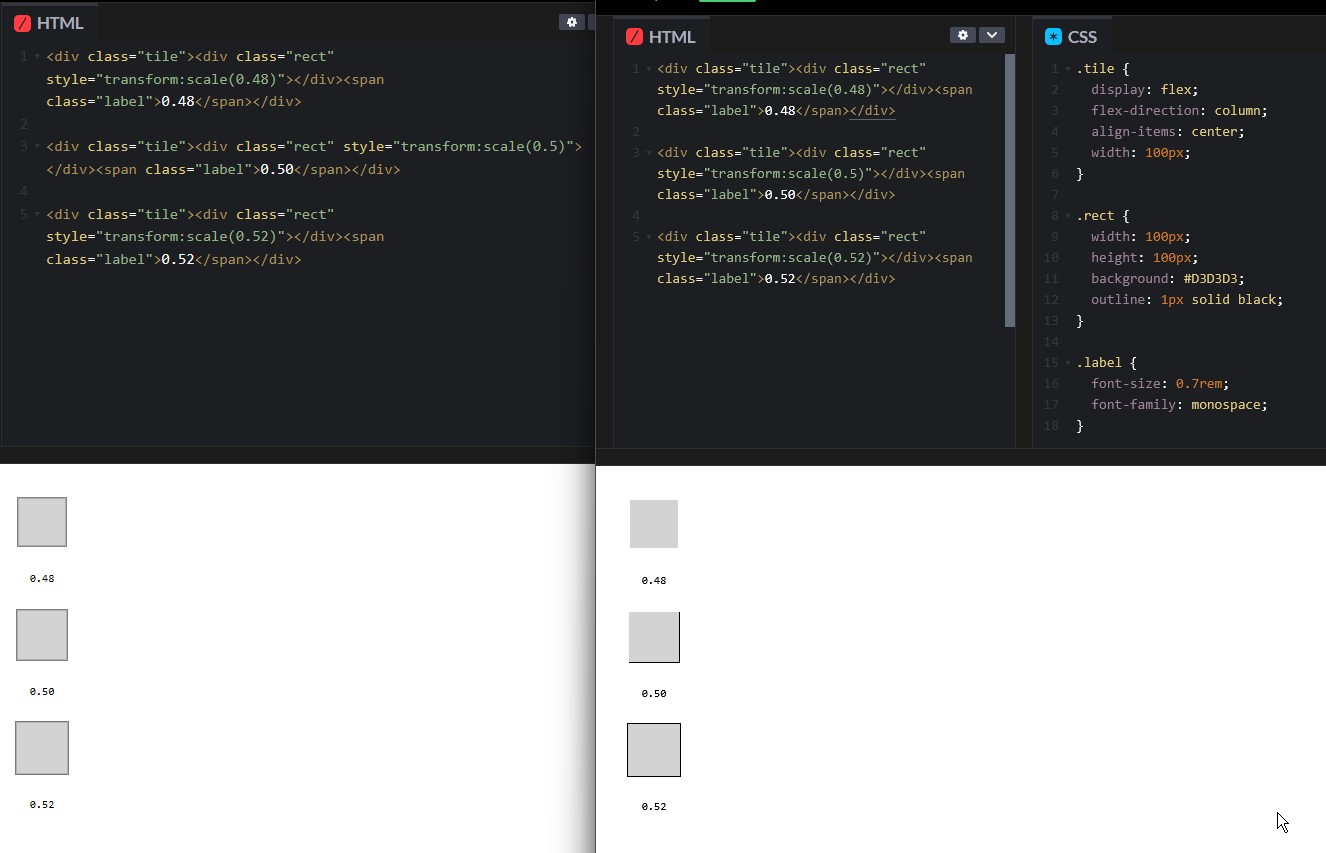This screenshot has height=853, width=1326.
Task: Fold line 3 in the left HTML editor
Action: [x=37, y=147]
